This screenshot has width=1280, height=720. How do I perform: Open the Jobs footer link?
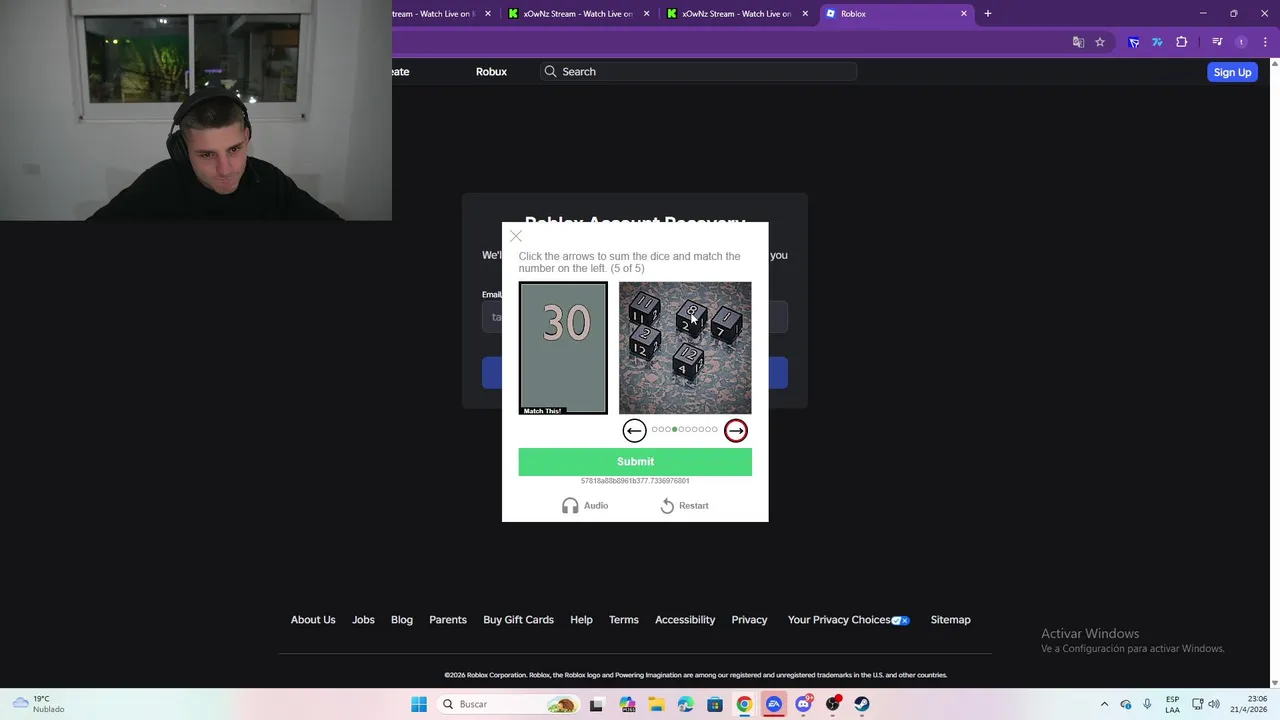[x=363, y=620]
